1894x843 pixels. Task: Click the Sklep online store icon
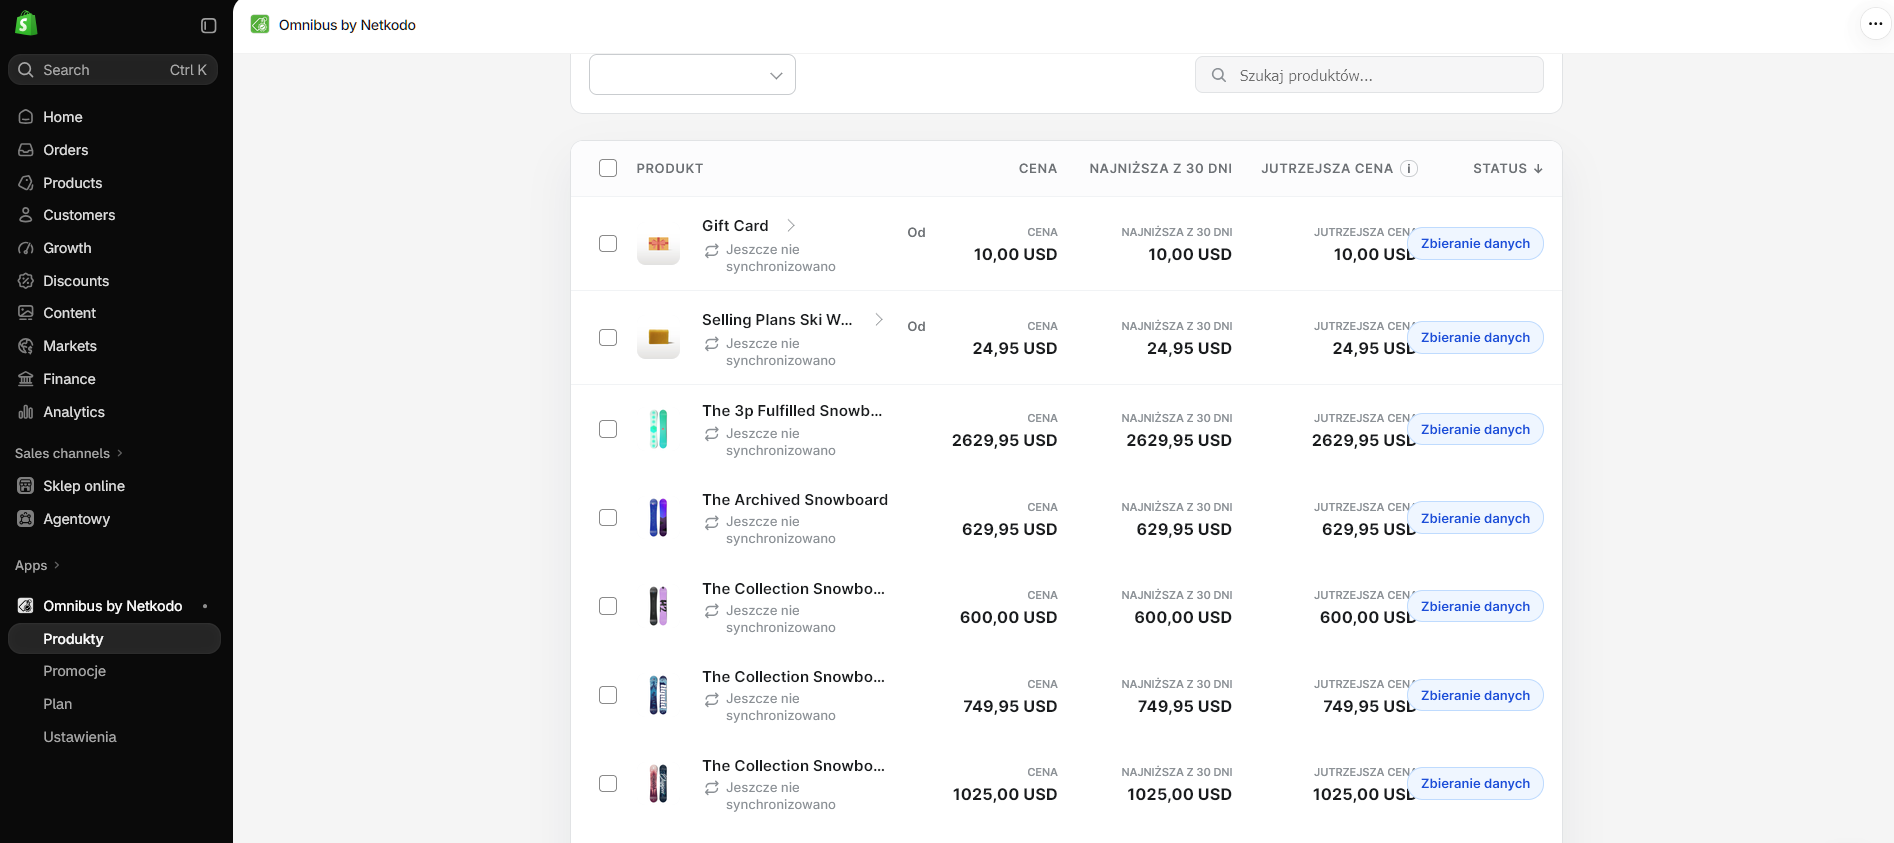pos(26,486)
